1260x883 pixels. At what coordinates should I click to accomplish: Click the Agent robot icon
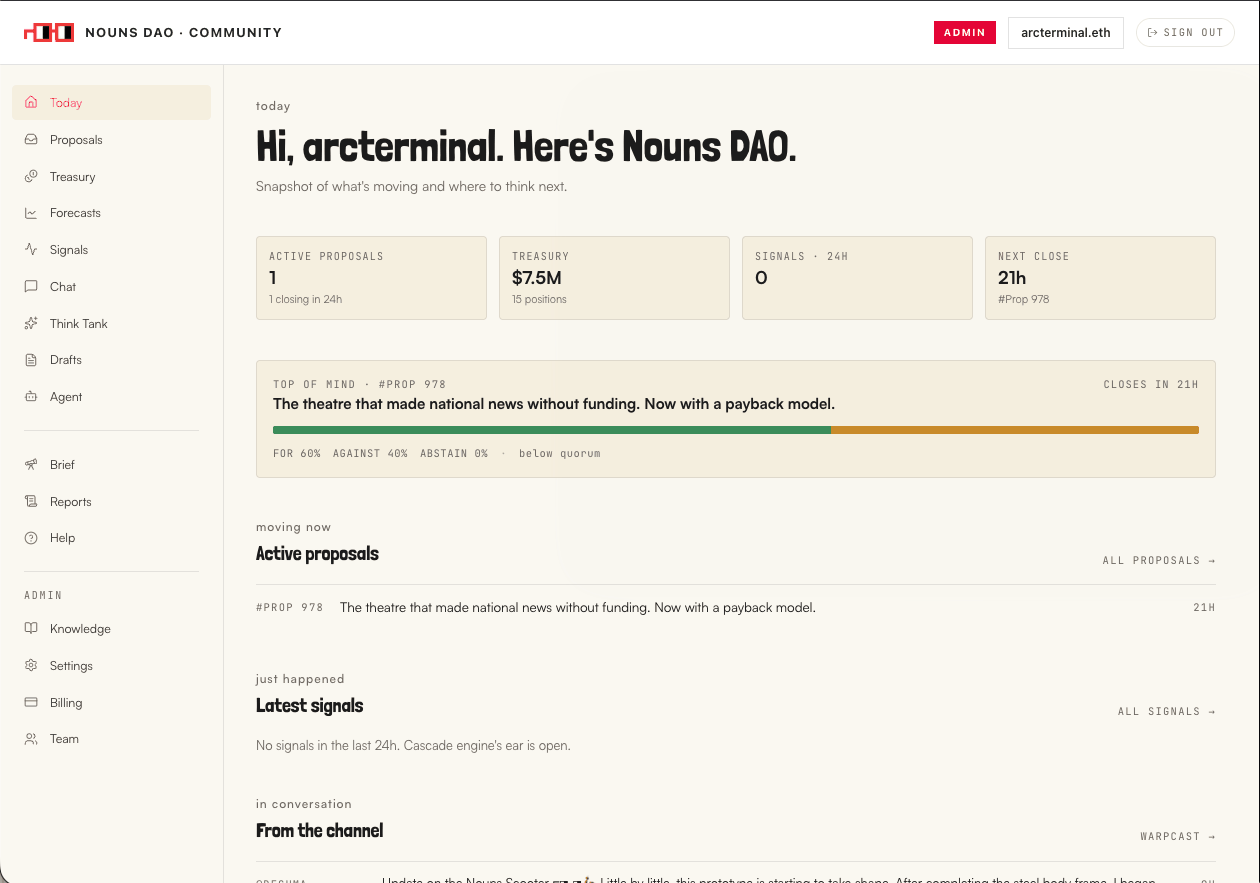[31, 397]
